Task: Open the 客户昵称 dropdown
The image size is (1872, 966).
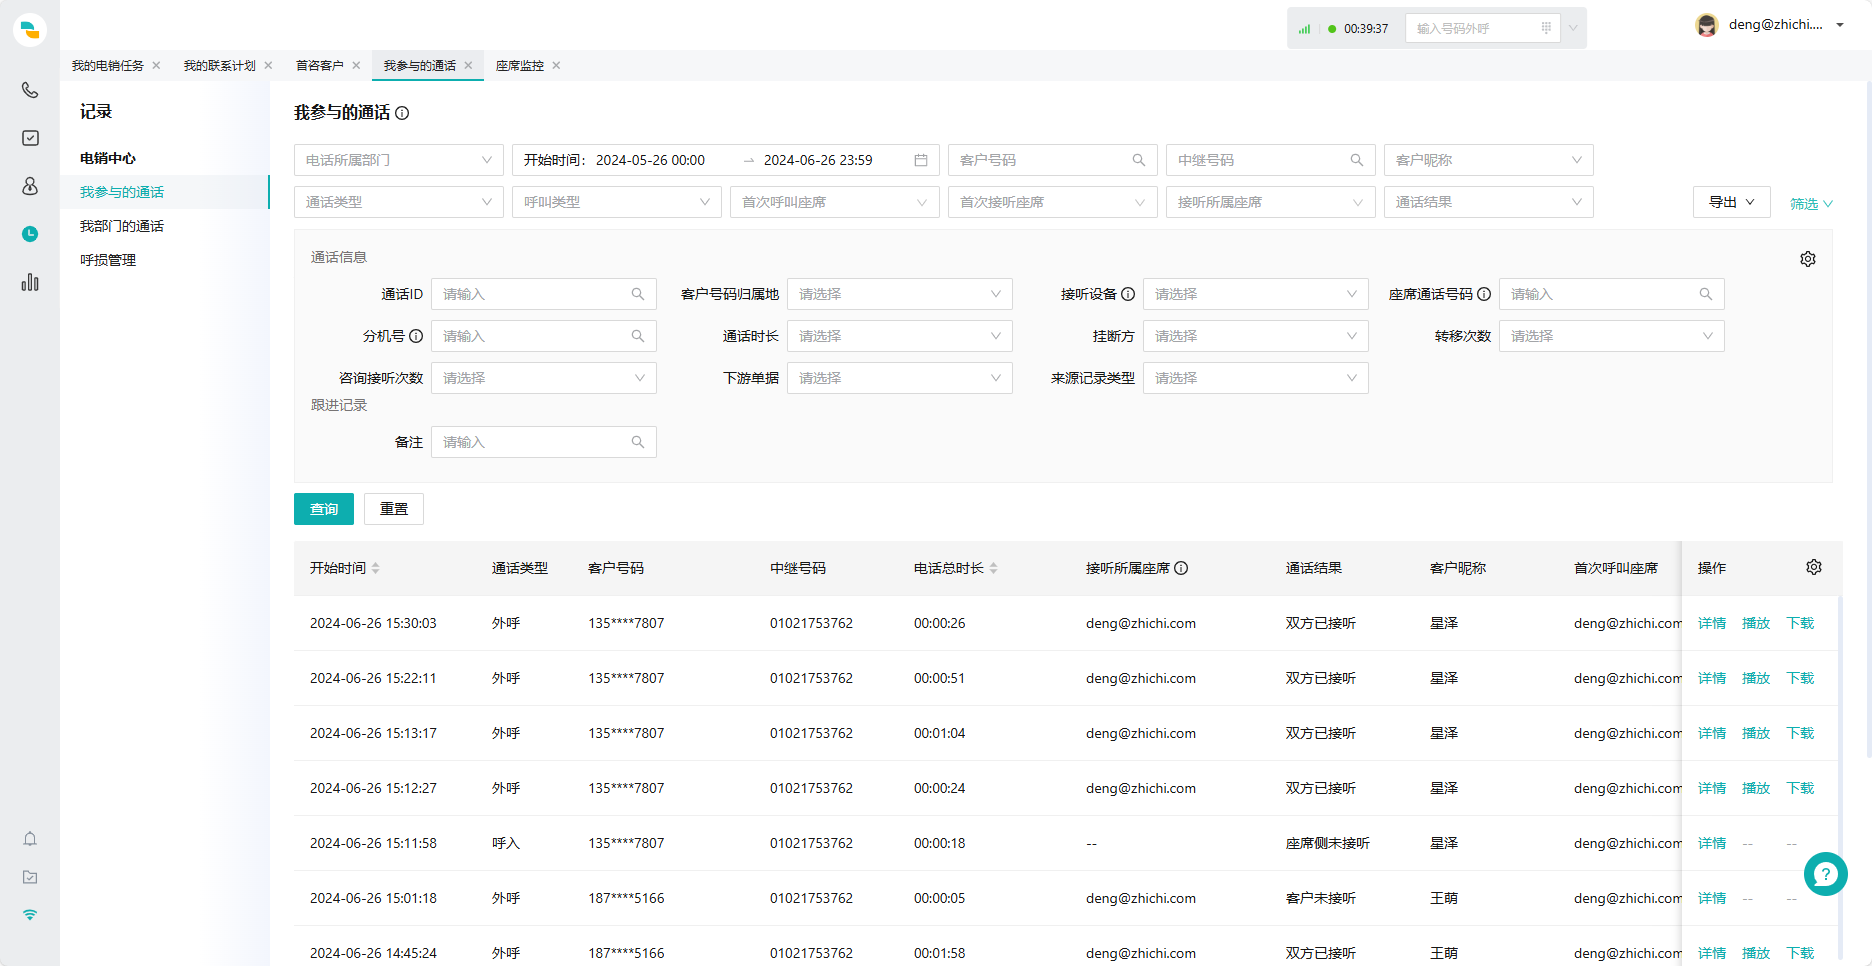Action: (1489, 160)
